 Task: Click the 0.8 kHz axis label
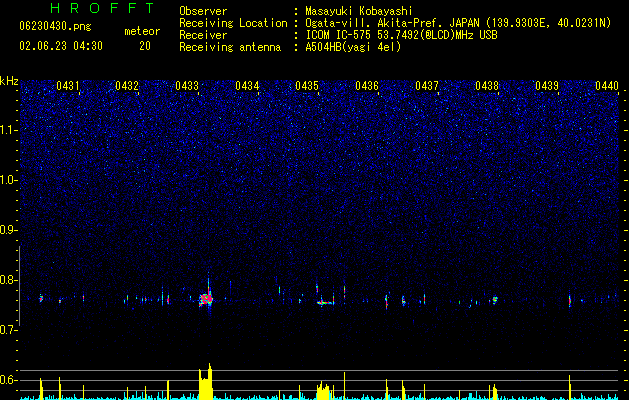click(9, 280)
